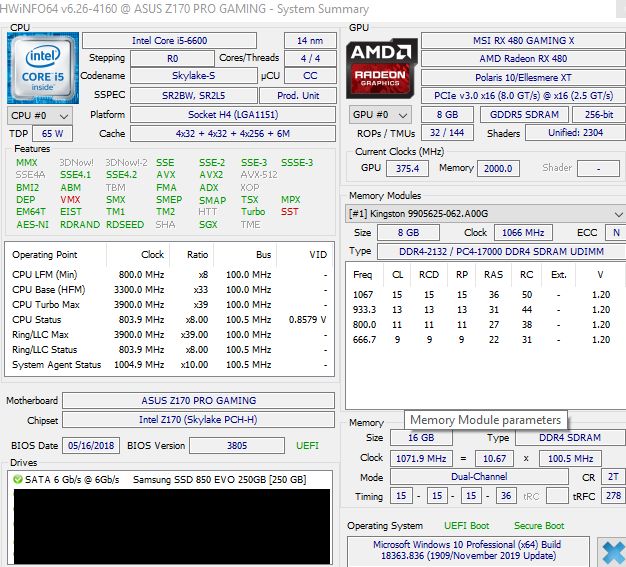The width and height of the screenshot is (626, 567).
Task: Click the 1066 MHz module clock field
Action: pyautogui.click(x=523, y=233)
